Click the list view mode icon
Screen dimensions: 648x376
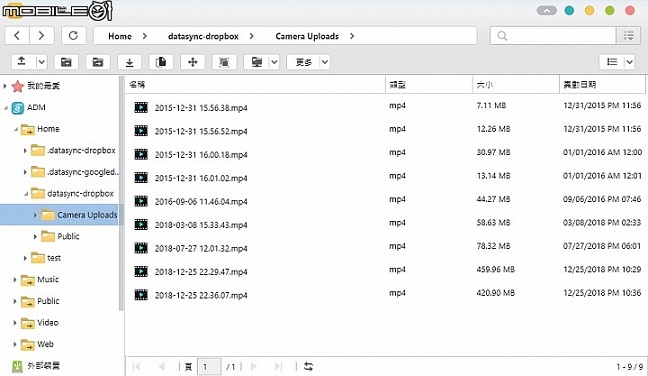[x=612, y=62]
